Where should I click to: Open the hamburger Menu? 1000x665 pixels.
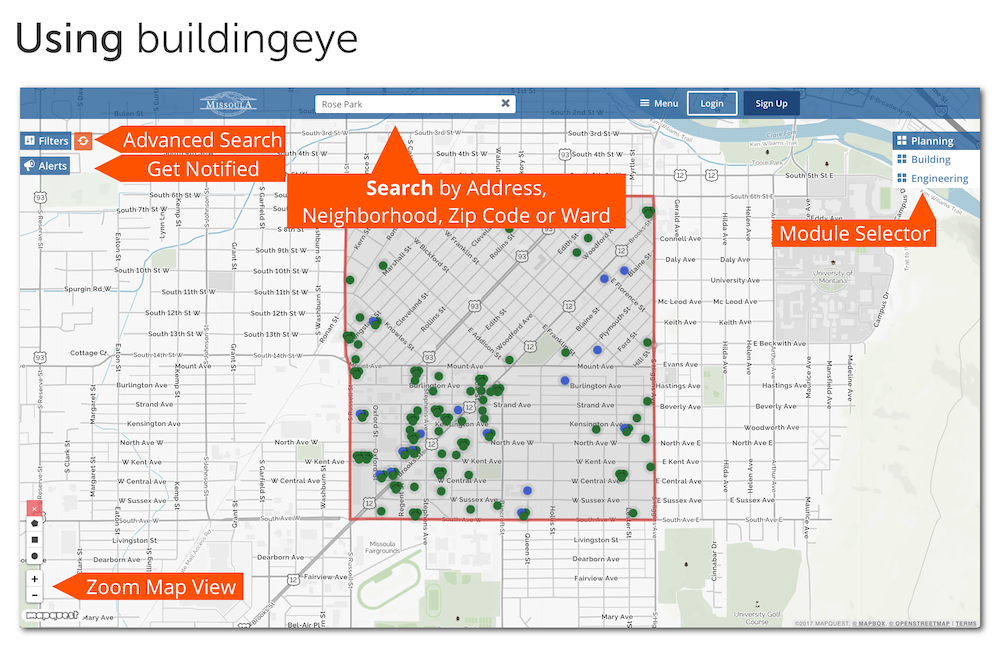click(659, 103)
